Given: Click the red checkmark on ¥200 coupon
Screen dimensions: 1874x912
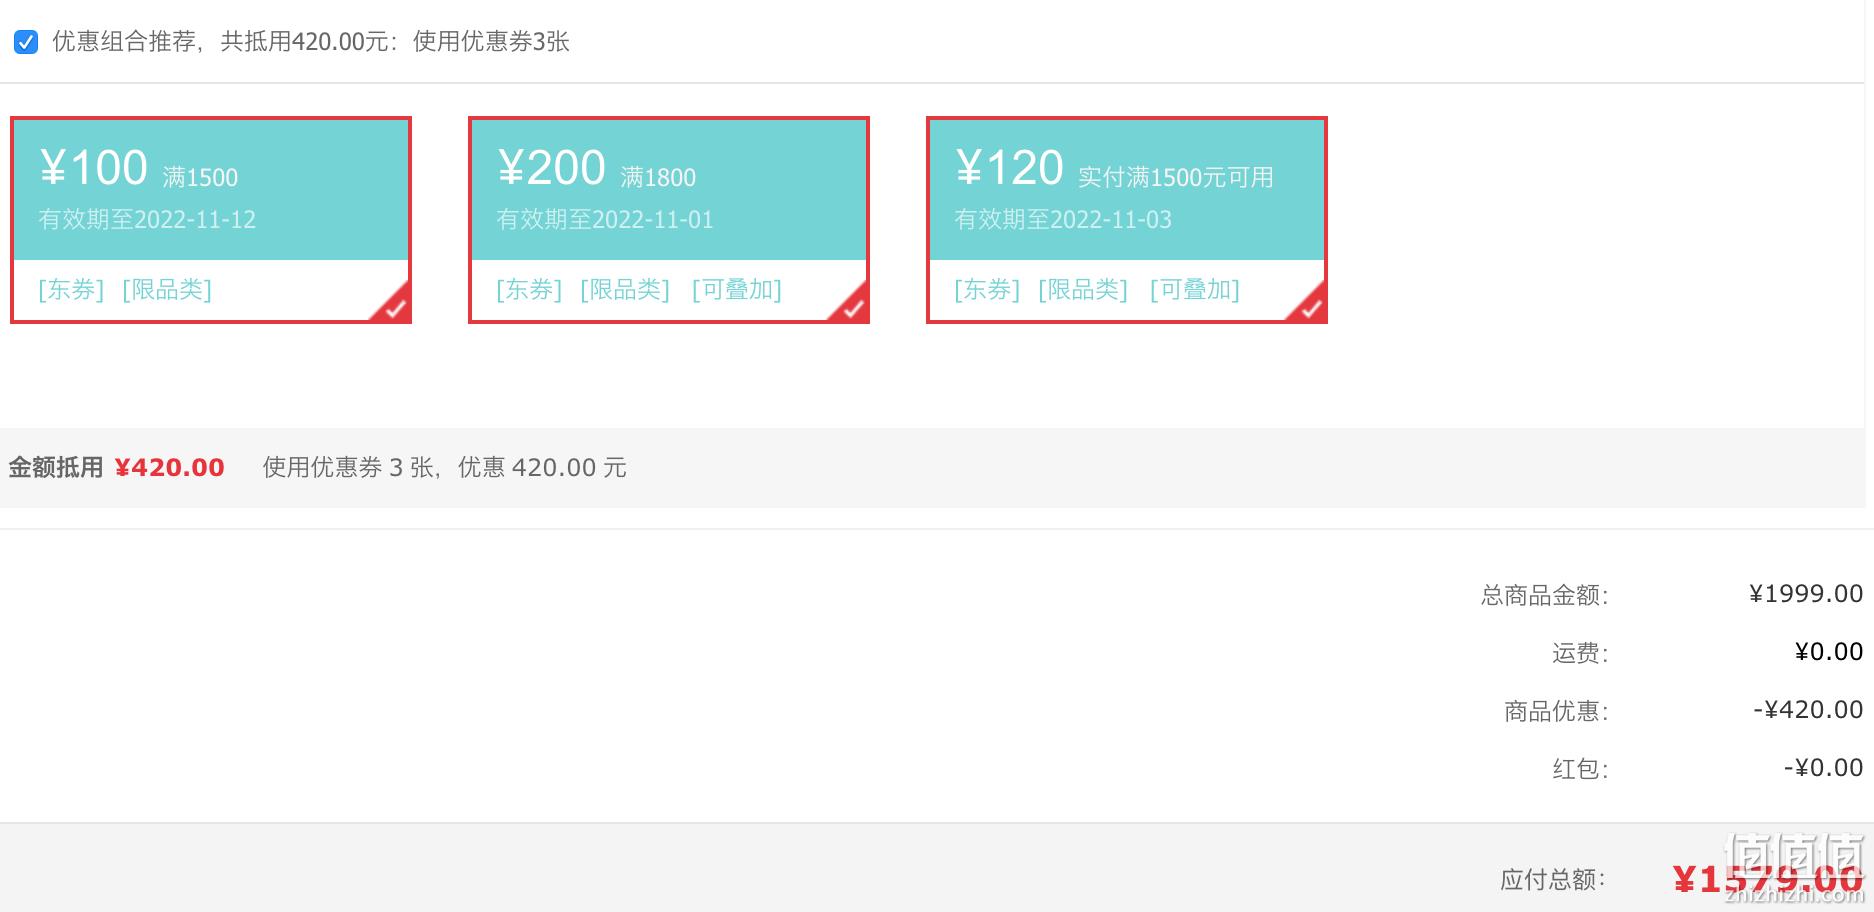Looking at the screenshot, I should coord(852,307).
